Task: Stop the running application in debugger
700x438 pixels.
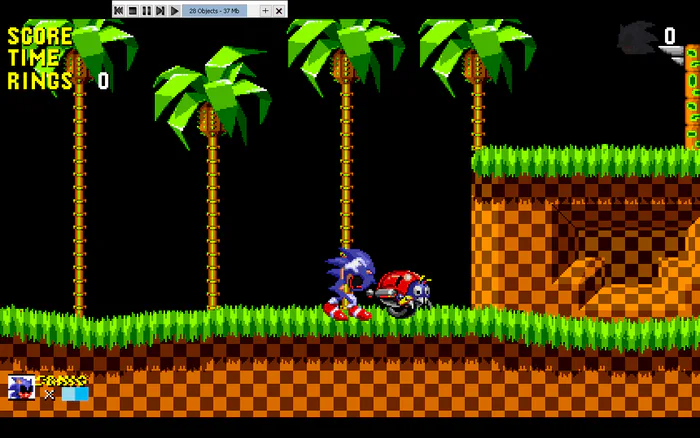Action: (x=133, y=11)
